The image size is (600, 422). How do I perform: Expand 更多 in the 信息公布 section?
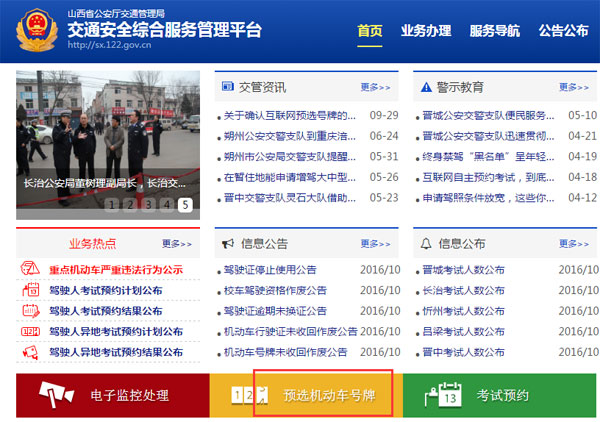[x=574, y=244]
